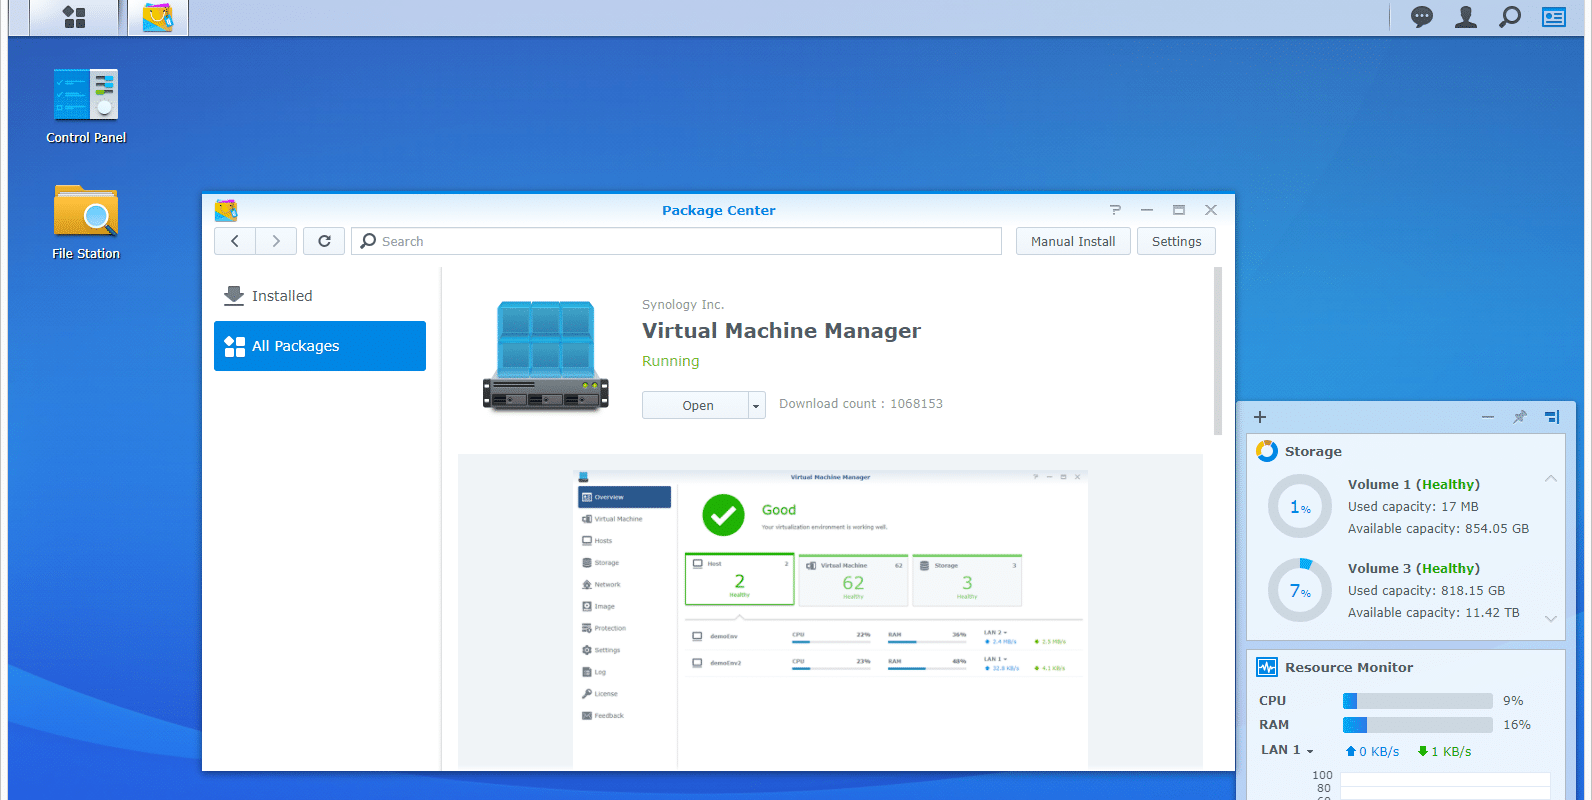
Task: Click the Resource Monitor widget icon
Action: [1267, 667]
